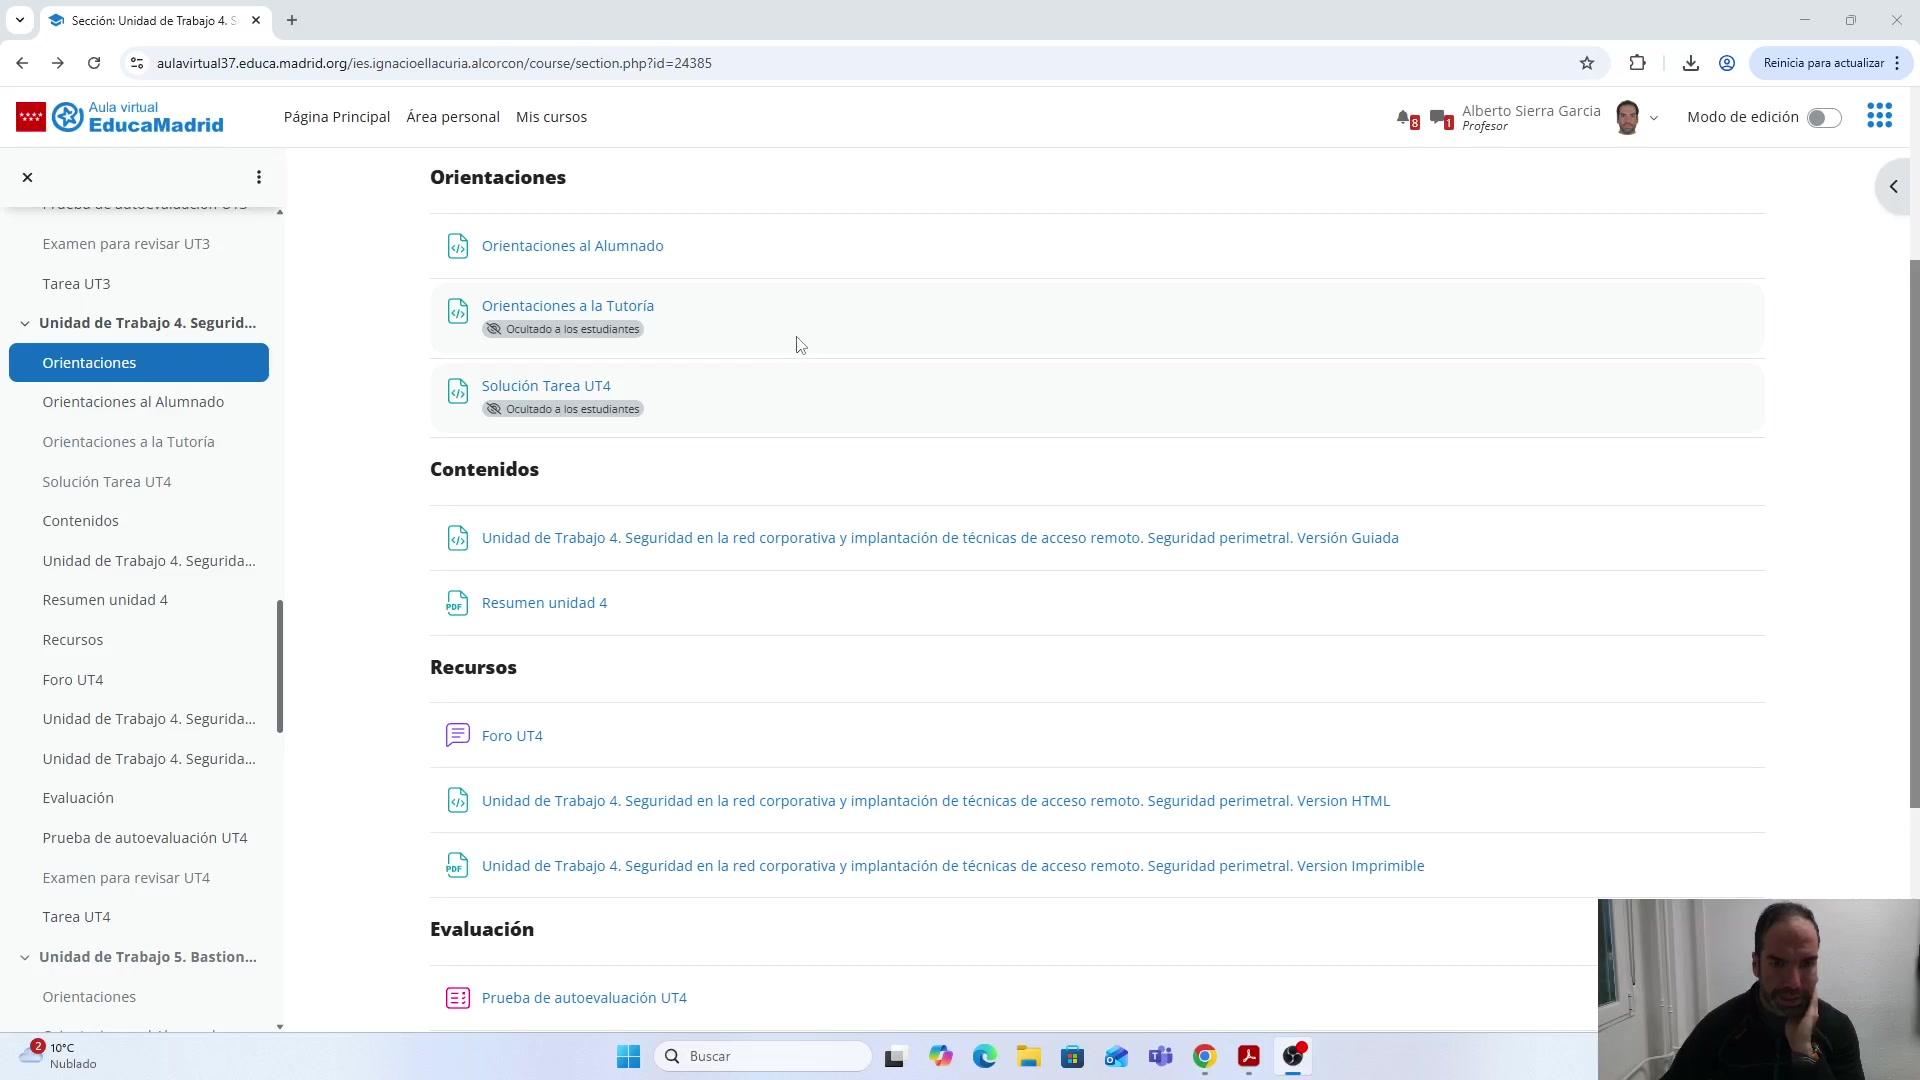1920x1080 pixels.
Task: Open the messages chat icon
Action: [x=1438, y=118]
